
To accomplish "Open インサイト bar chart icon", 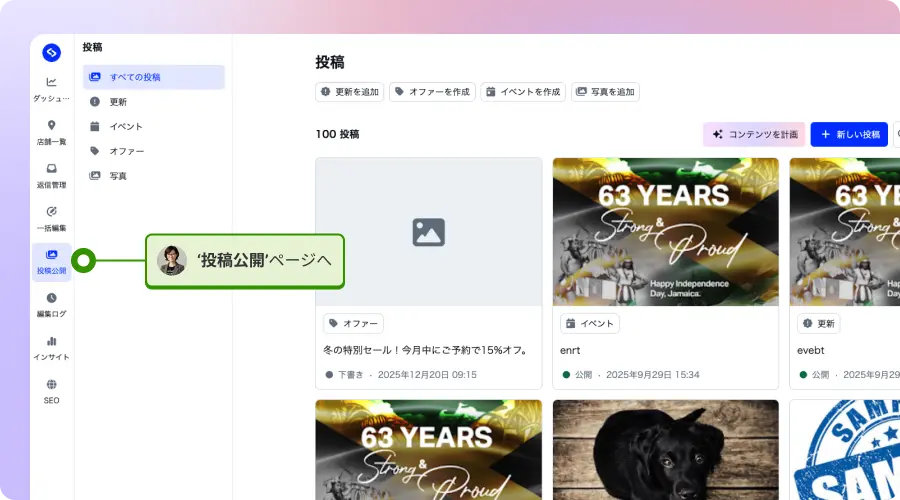I will (x=51, y=341).
